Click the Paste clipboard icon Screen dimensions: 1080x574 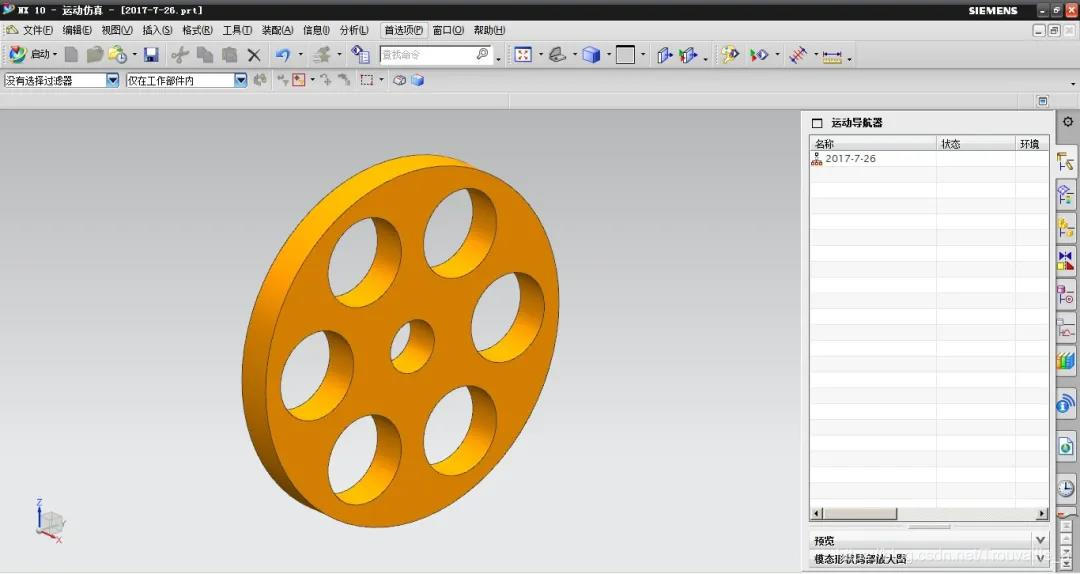[x=229, y=54]
